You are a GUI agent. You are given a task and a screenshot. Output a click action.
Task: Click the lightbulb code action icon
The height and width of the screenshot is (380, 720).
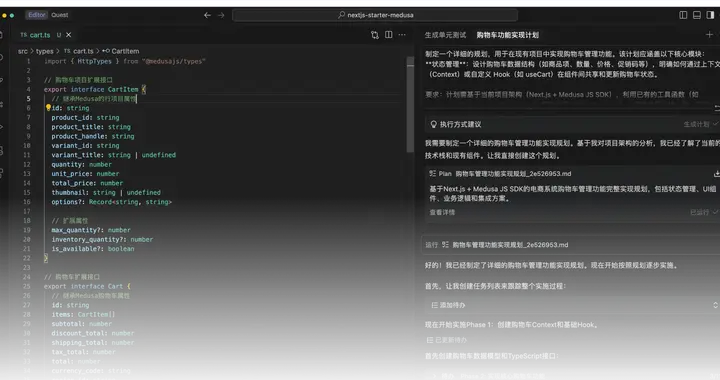tap(48, 108)
